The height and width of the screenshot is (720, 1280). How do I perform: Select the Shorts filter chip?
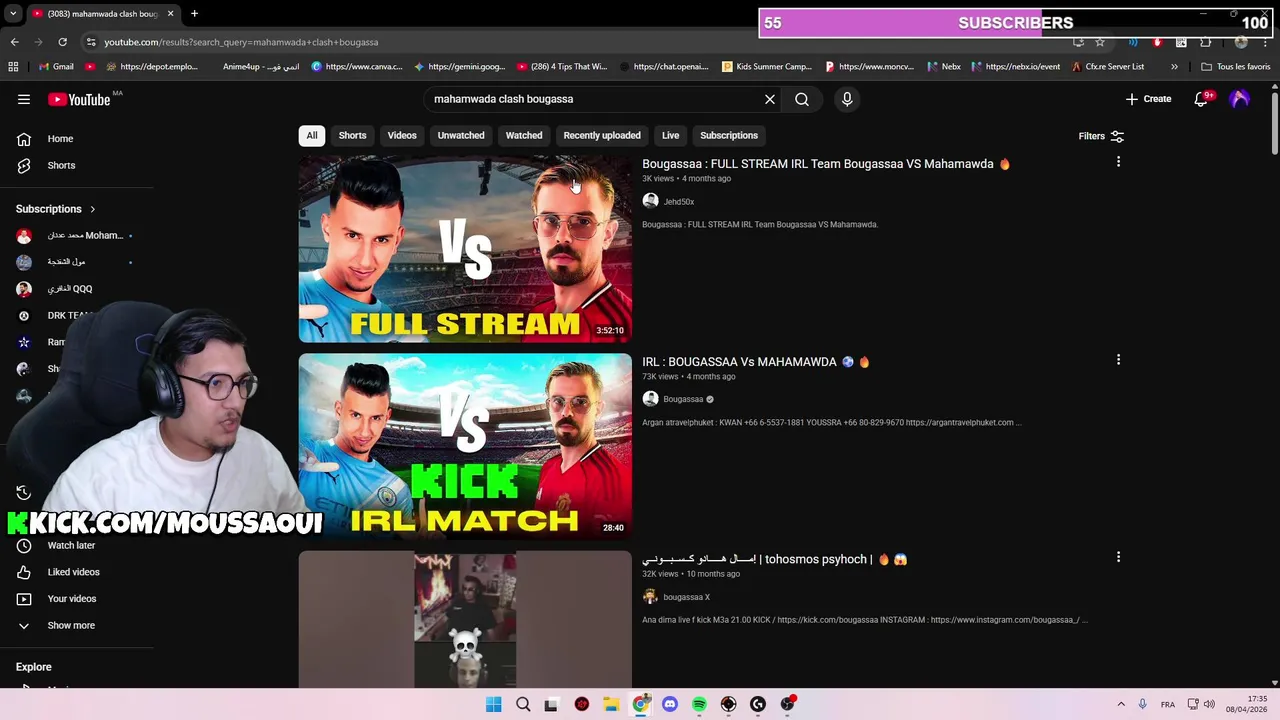[x=352, y=136]
